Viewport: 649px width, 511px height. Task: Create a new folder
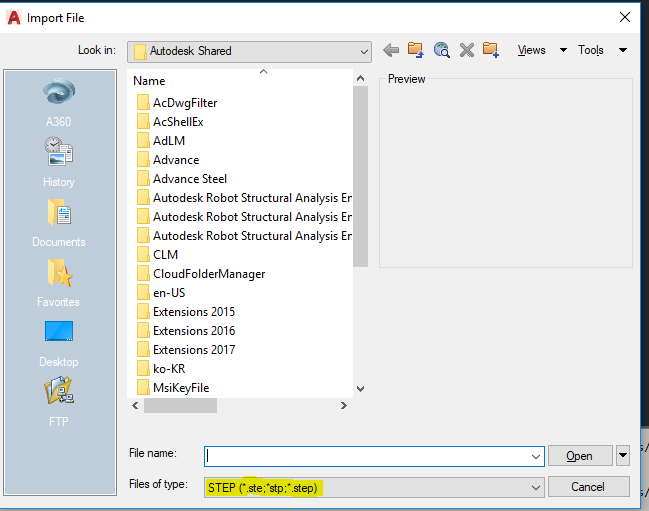[x=491, y=50]
